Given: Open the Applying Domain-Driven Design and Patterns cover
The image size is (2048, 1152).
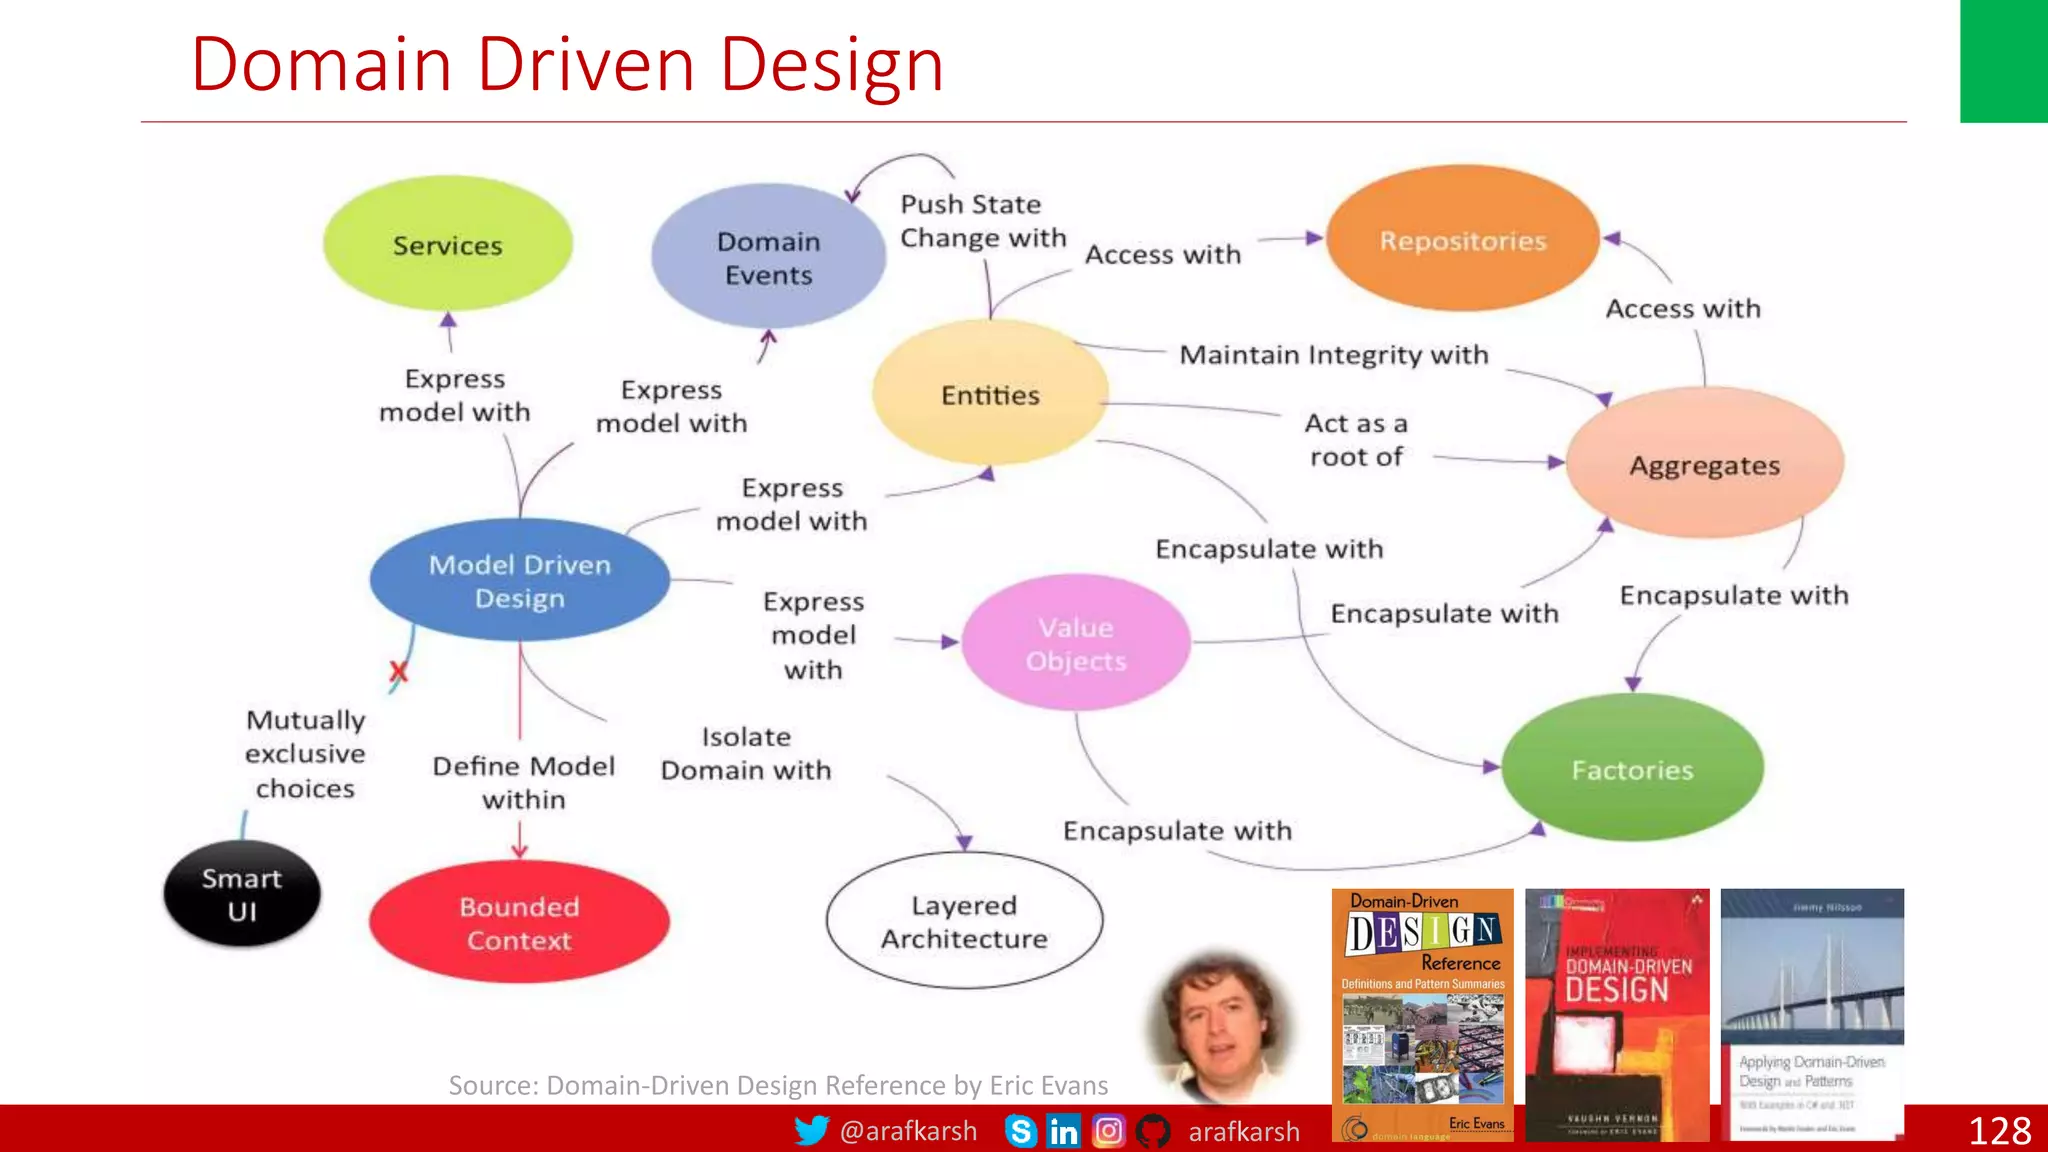Looking at the screenshot, I should [x=1812, y=1015].
